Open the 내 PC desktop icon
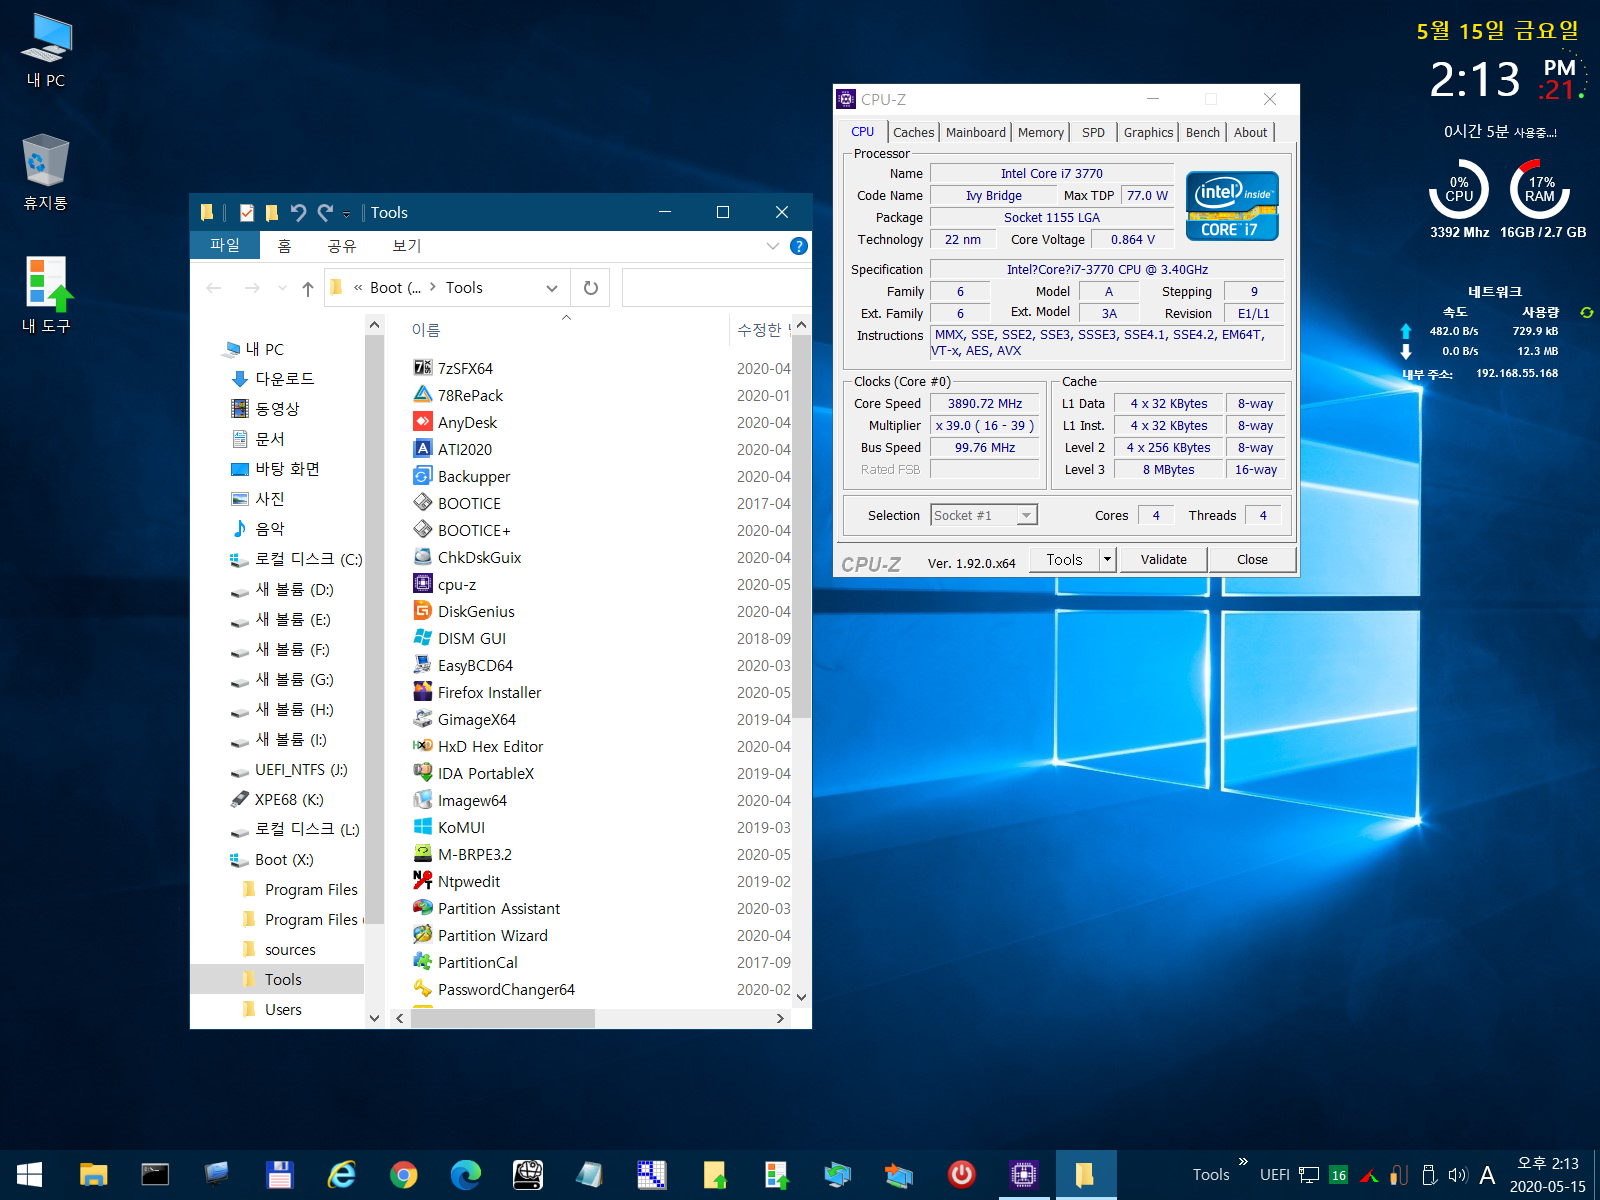The width and height of the screenshot is (1600, 1200). click(46, 50)
